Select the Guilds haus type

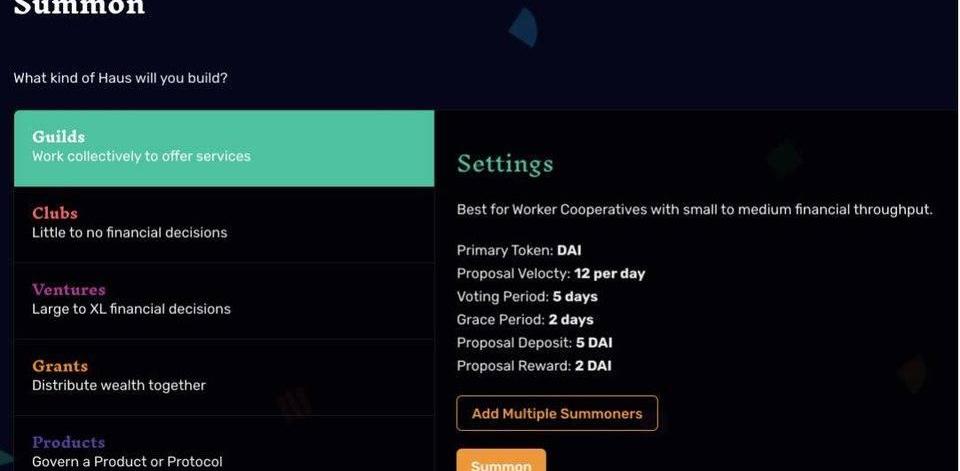(x=223, y=147)
